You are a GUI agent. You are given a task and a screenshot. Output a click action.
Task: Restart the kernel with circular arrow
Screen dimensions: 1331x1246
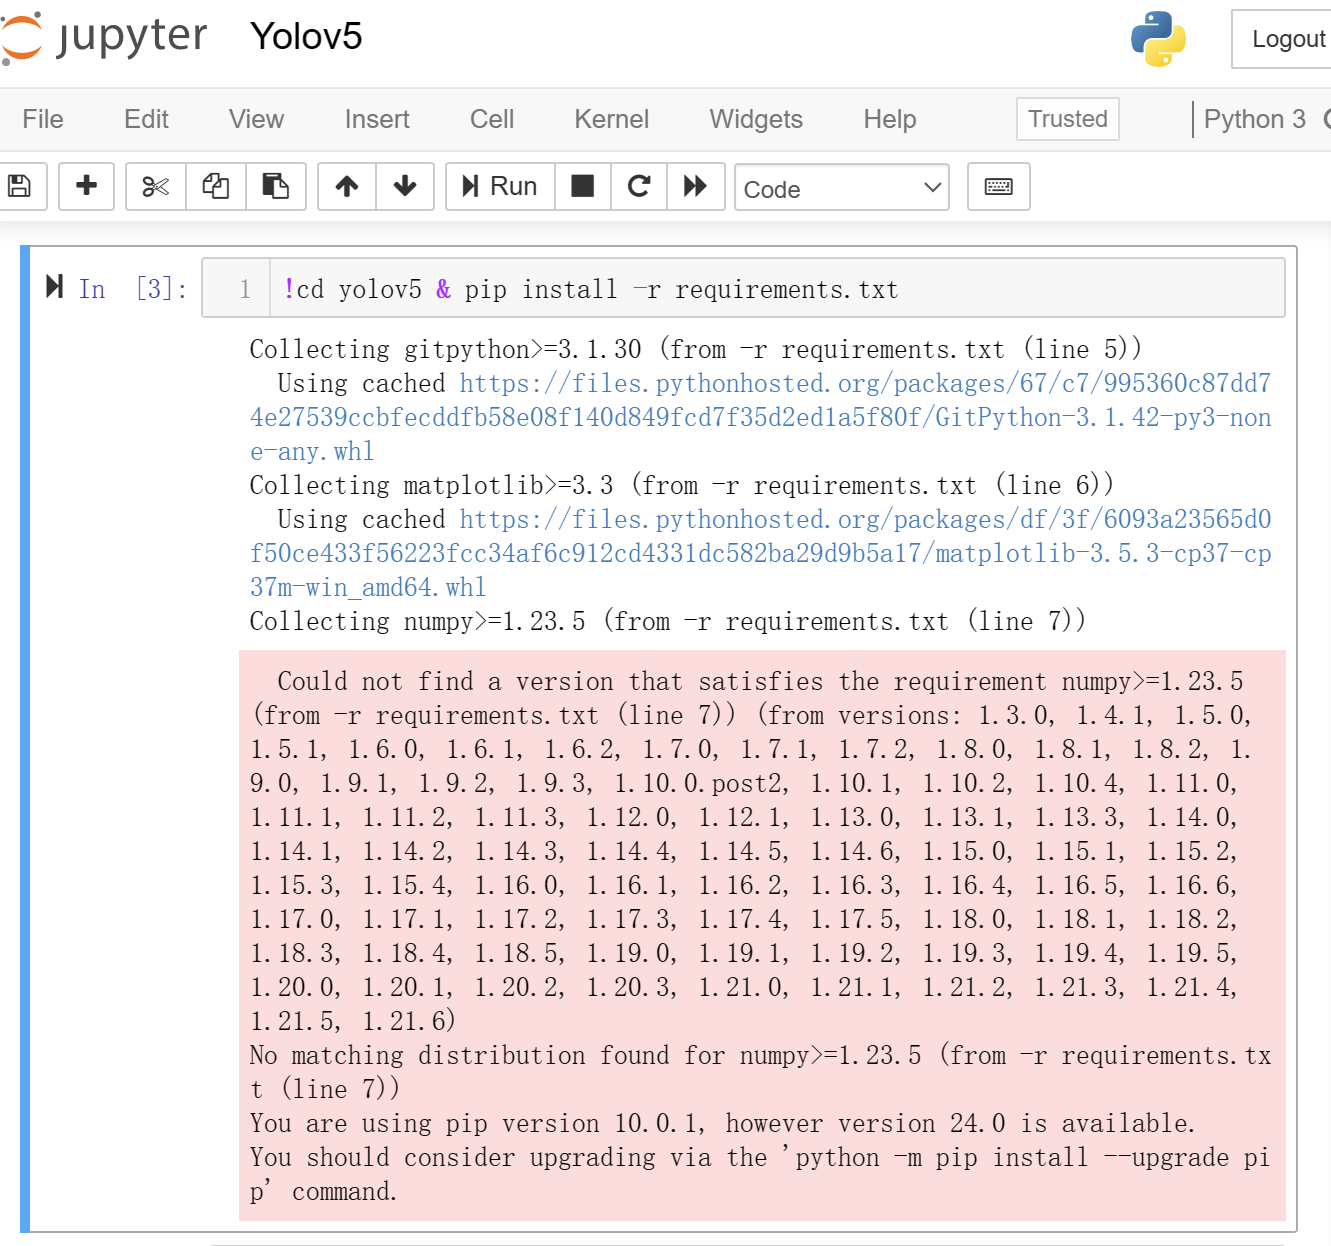pos(639,186)
